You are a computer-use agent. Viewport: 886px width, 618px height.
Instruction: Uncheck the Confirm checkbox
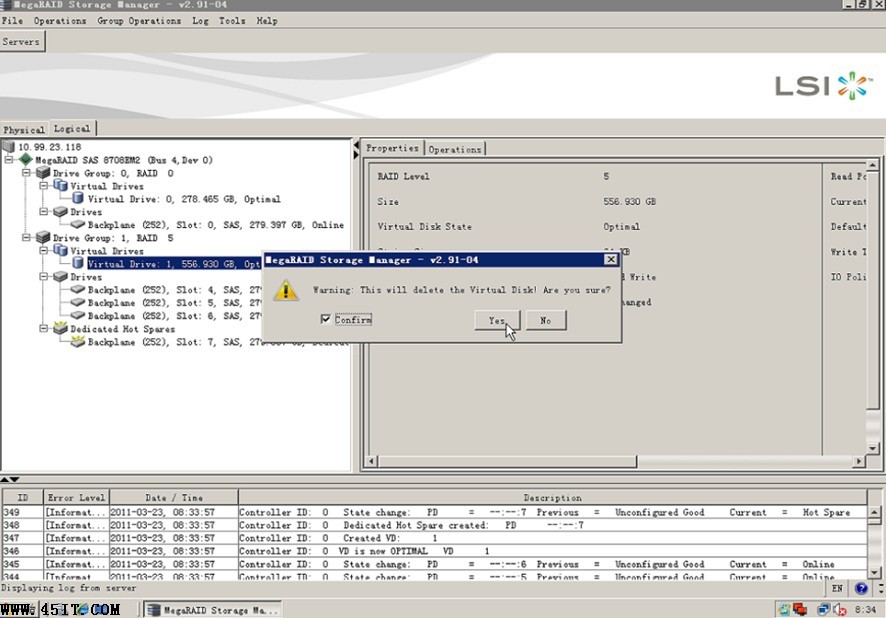coord(327,319)
